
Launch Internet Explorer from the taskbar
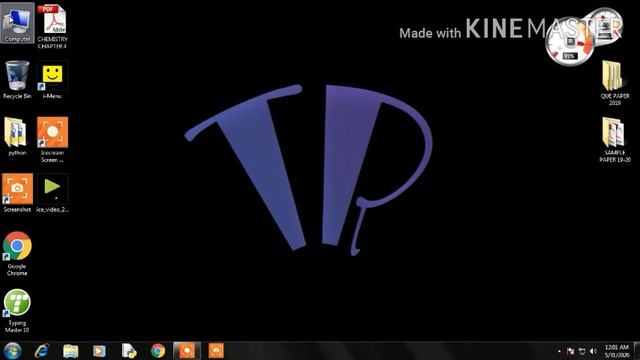[x=42, y=351]
